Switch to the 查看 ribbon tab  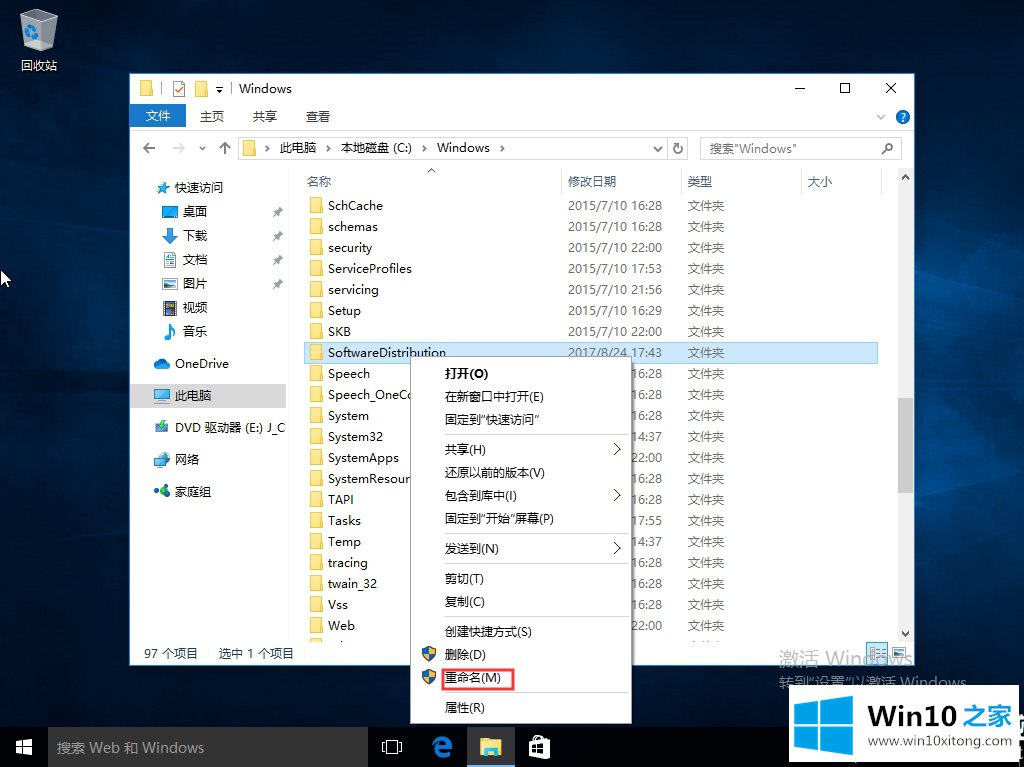tap(317, 116)
